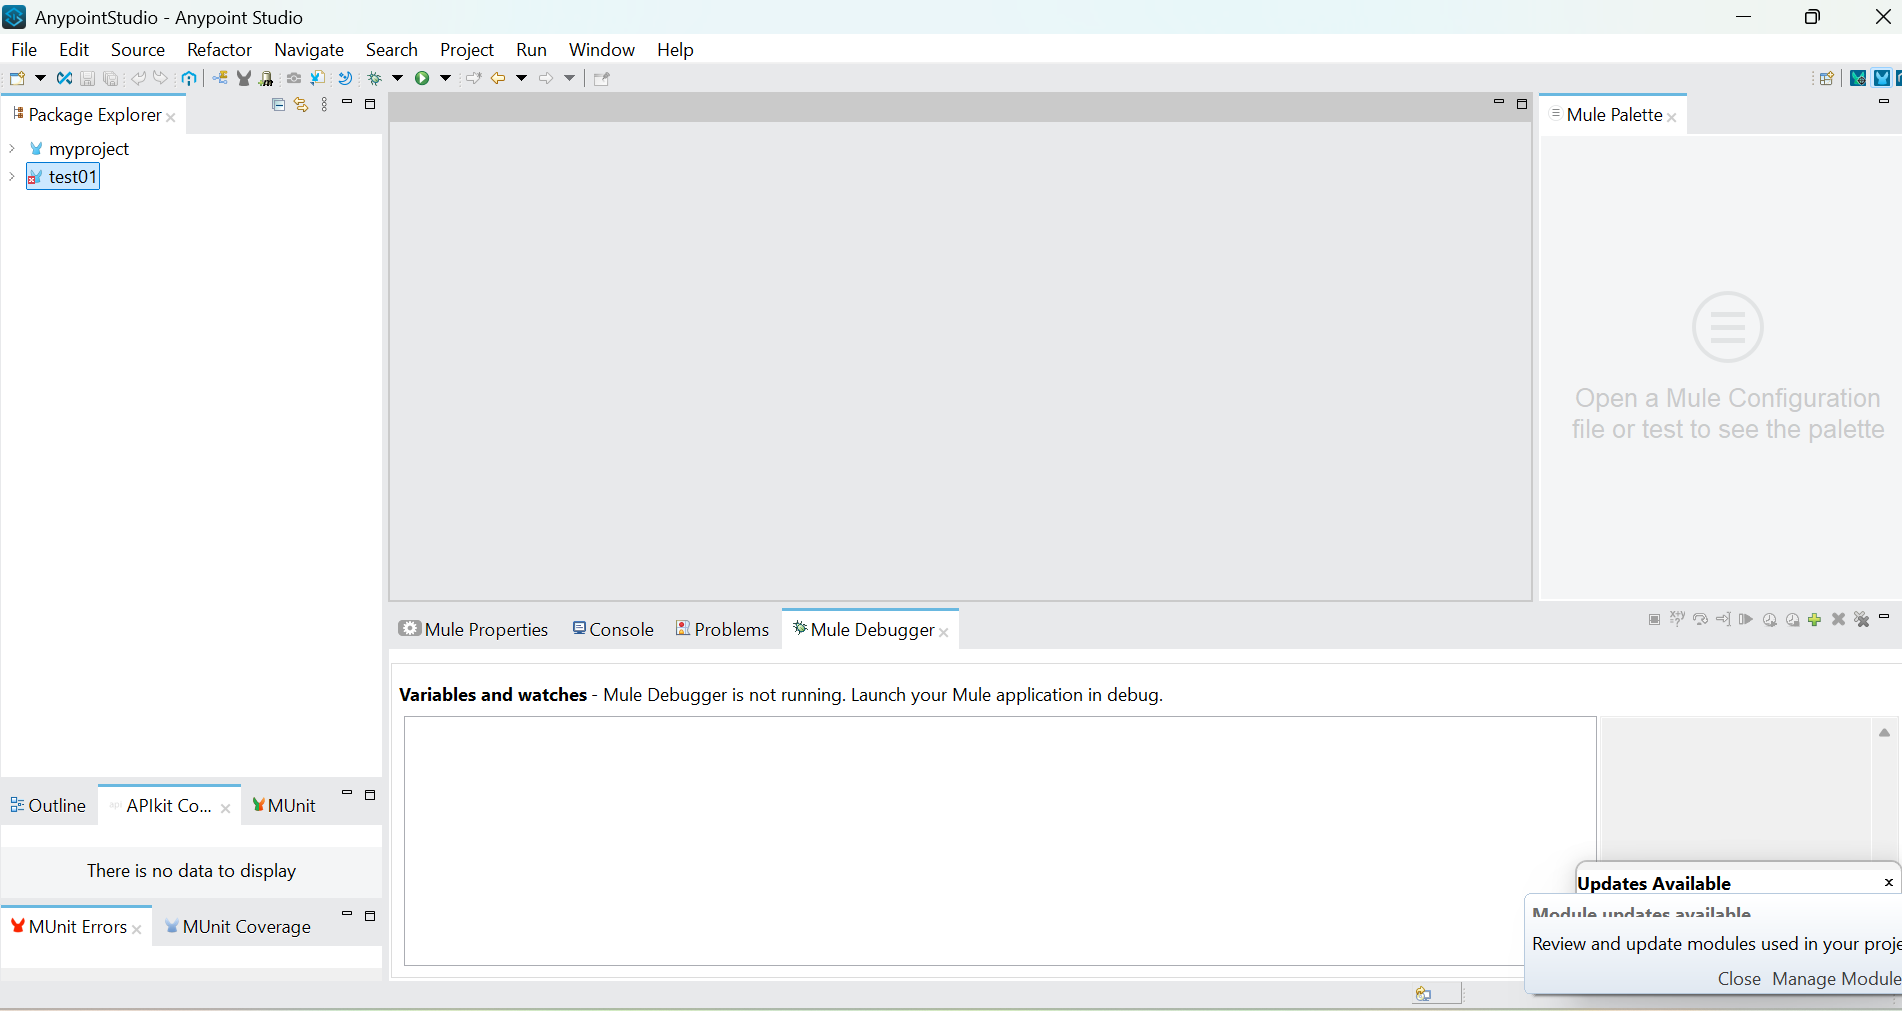1902x1011 pixels.
Task: Open the Run button dropdown arrow
Action: click(x=446, y=78)
